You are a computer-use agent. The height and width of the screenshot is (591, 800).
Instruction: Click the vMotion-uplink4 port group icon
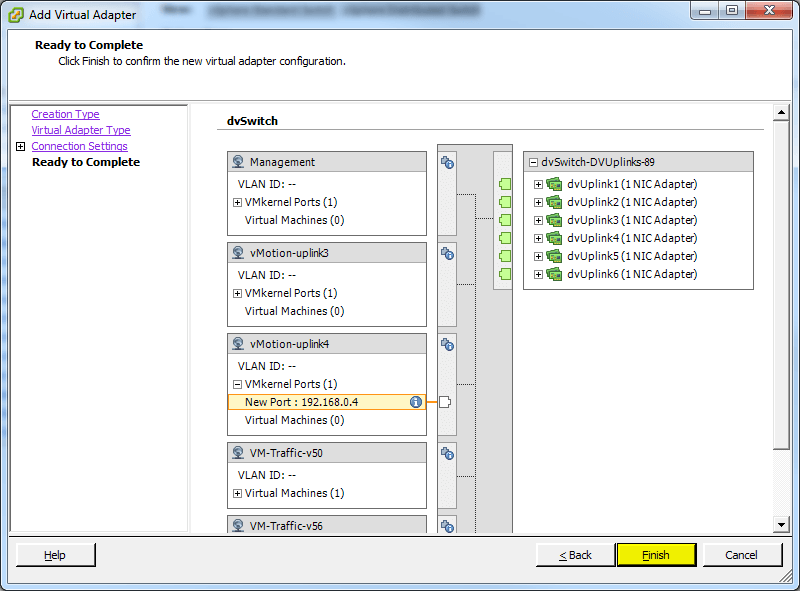click(238, 343)
